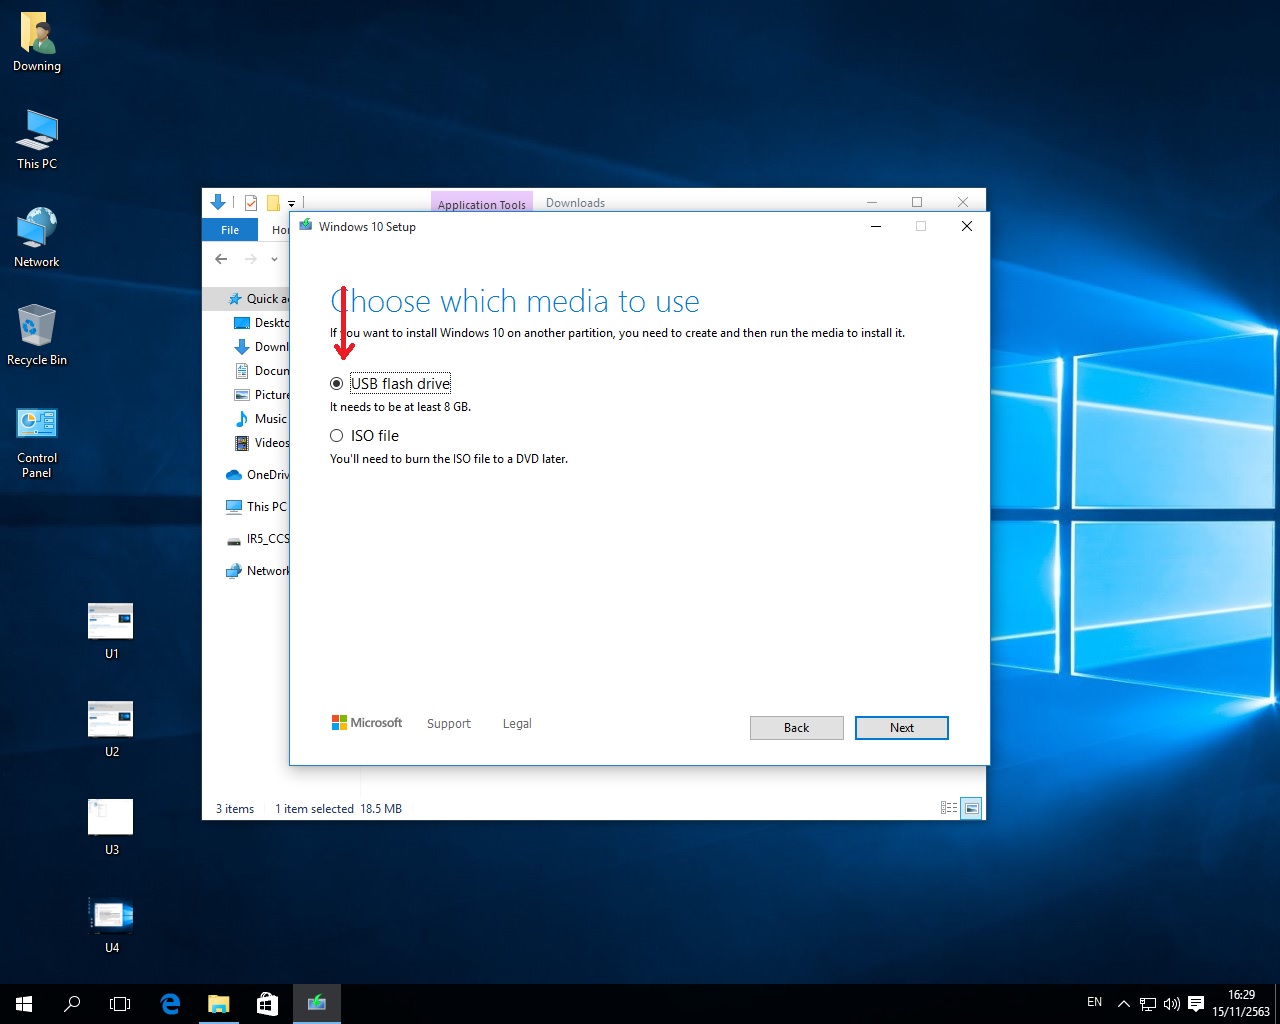
Task: Click the Explorer back navigation arrow
Action: pos(221,259)
